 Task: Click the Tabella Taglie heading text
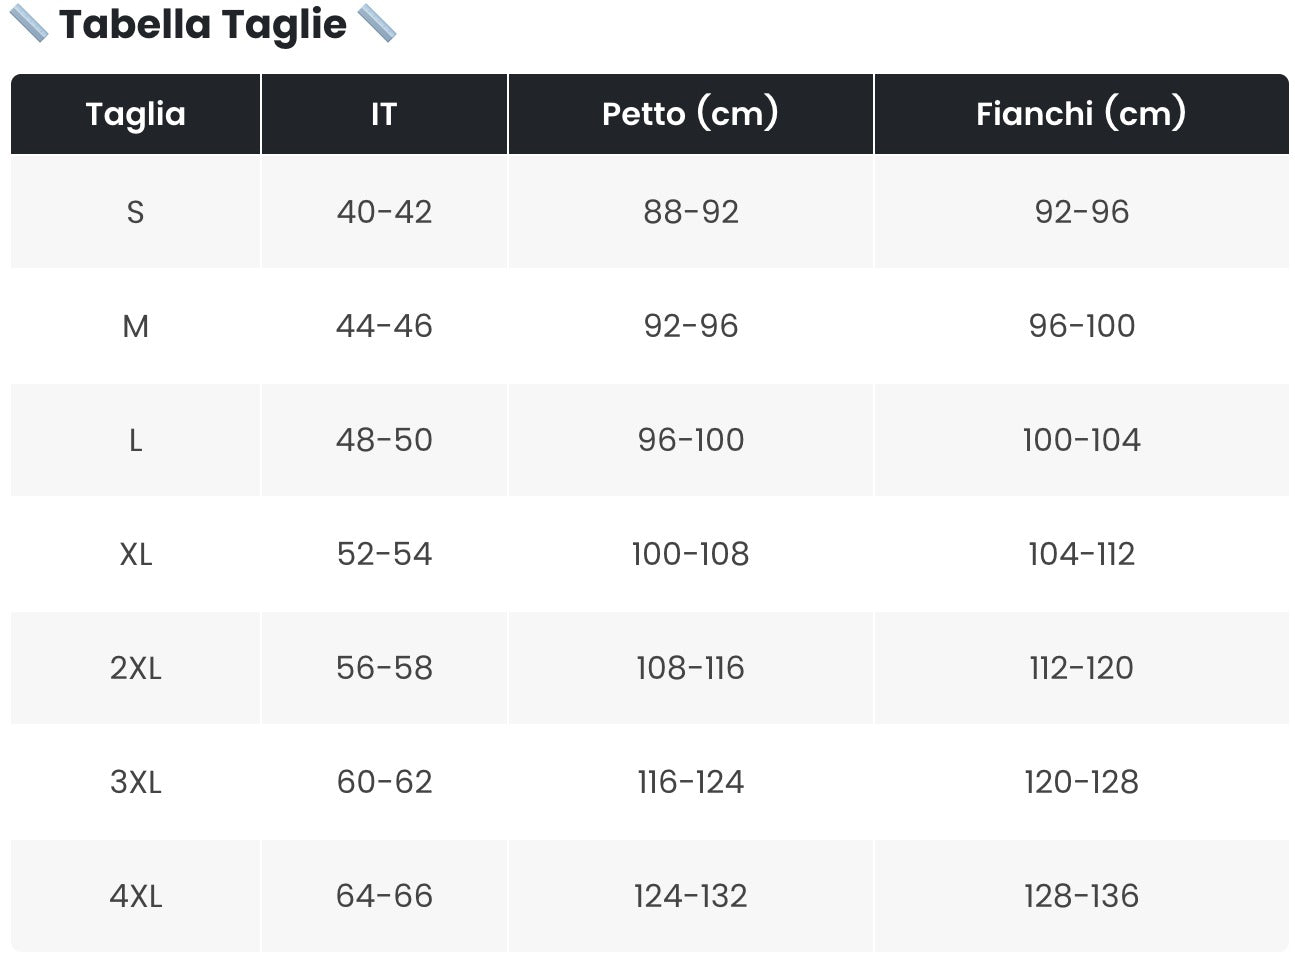coord(203,24)
